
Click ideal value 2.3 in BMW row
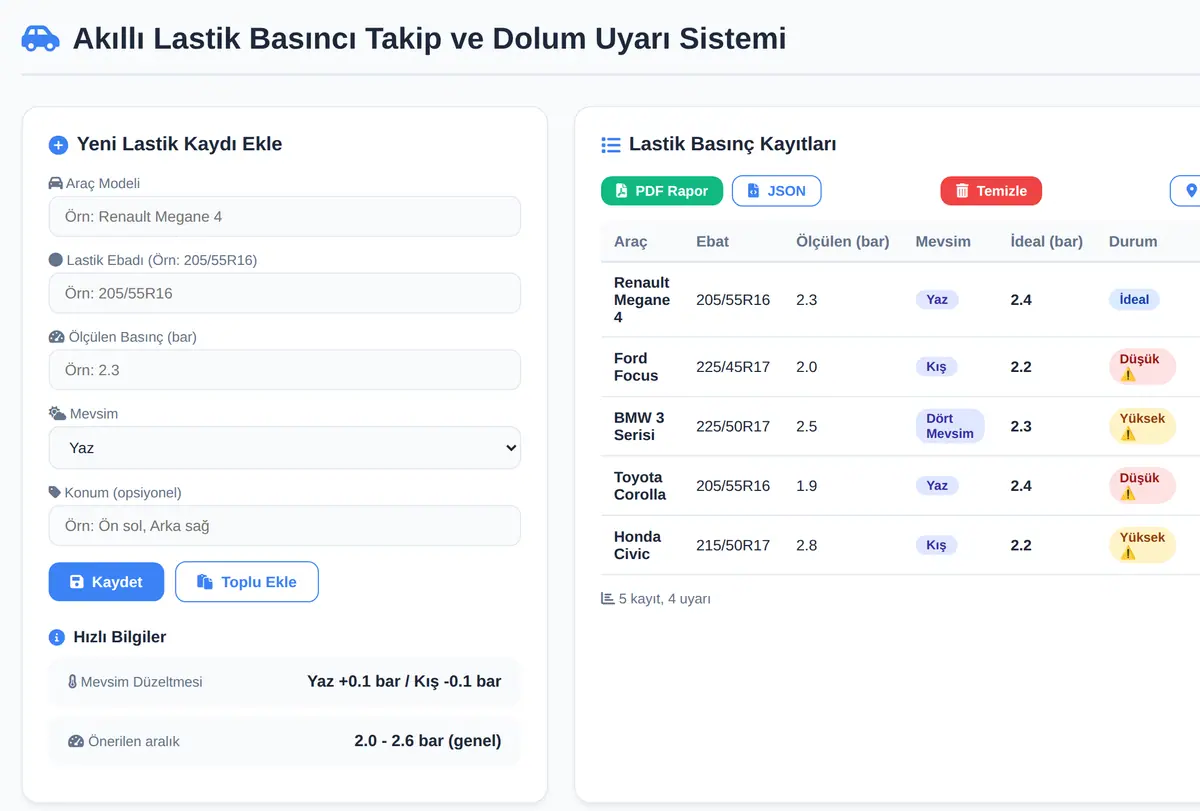[1021, 426]
